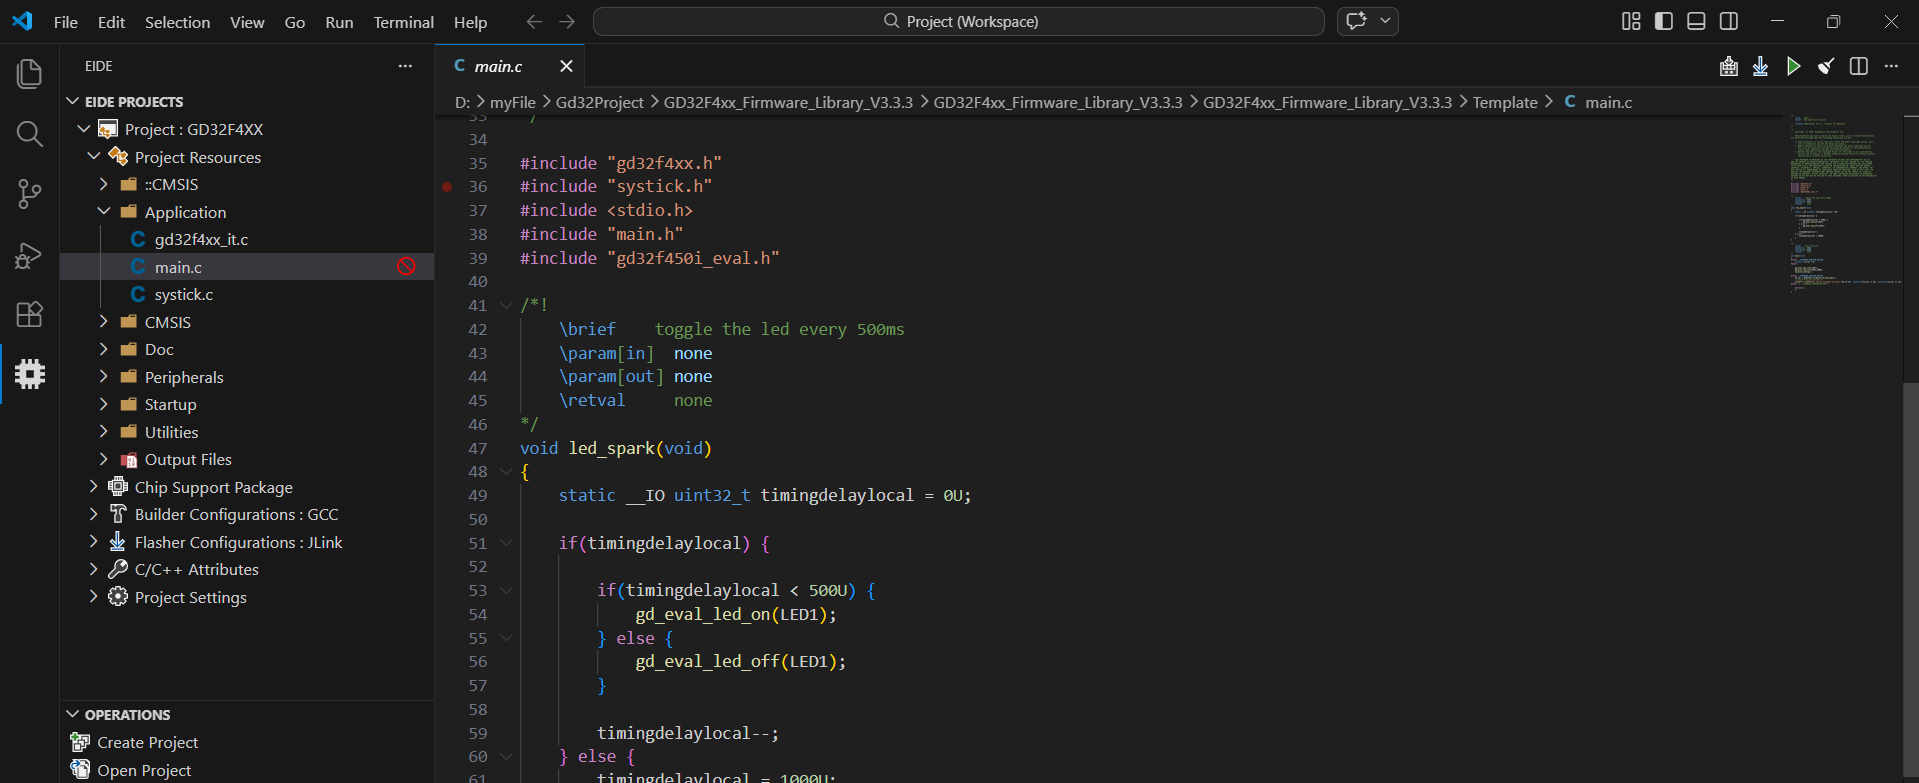
Task: Expand the Utilities folder
Action: pos(104,432)
